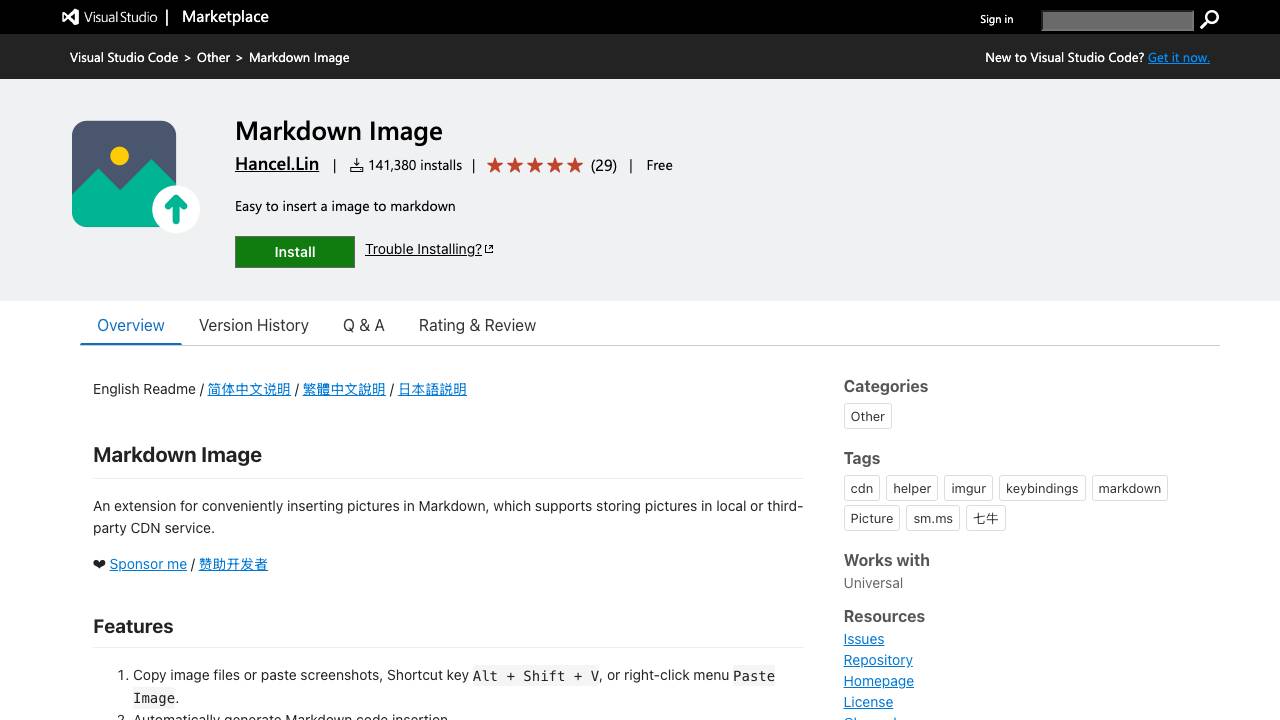This screenshot has height=720, width=1280.
Task: Click Sign in
Action: click(996, 19)
